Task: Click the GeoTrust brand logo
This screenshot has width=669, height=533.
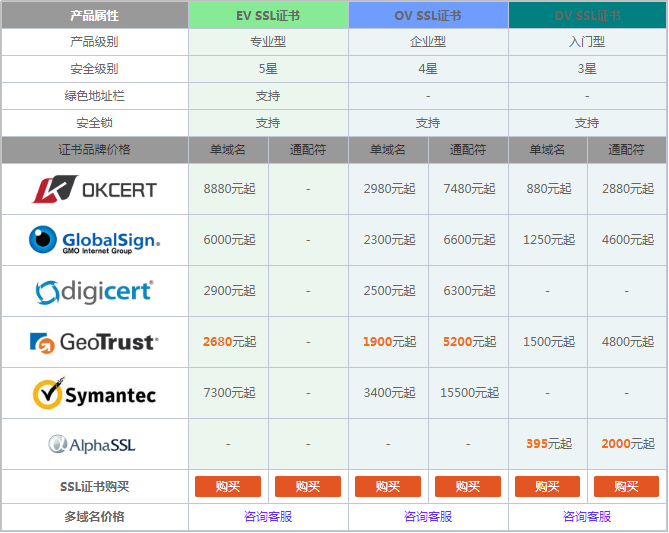Action: coord(94,342)
